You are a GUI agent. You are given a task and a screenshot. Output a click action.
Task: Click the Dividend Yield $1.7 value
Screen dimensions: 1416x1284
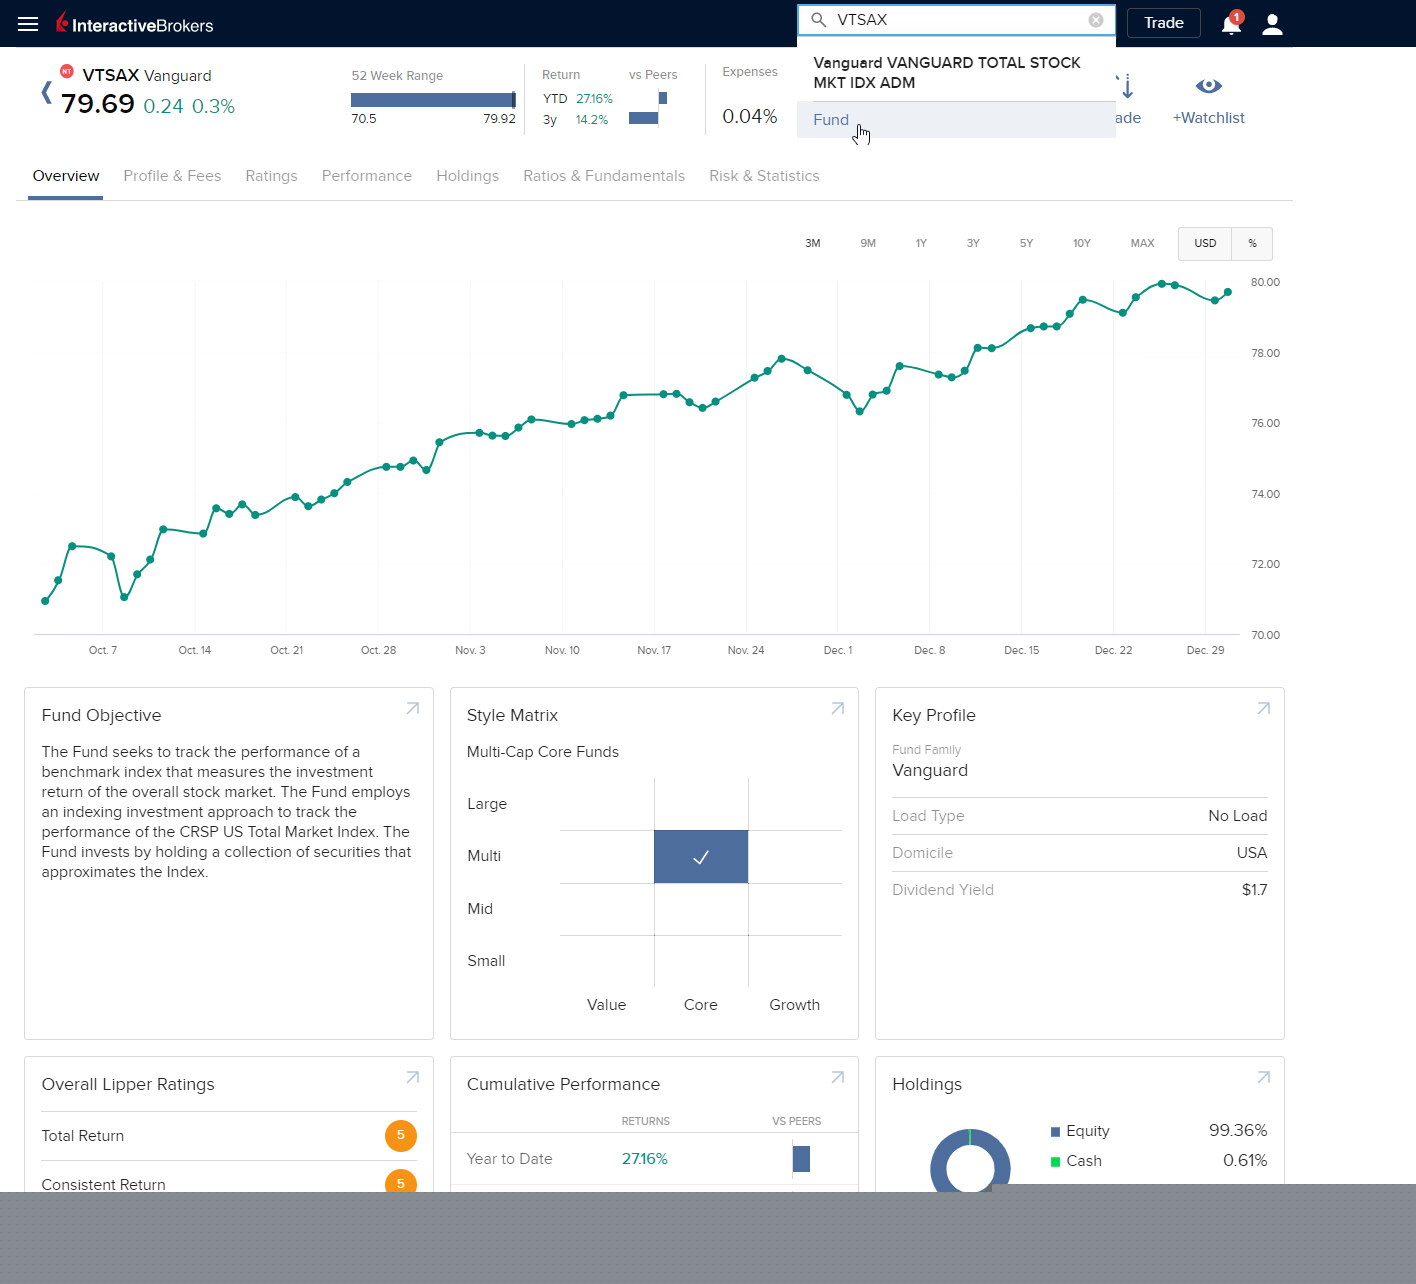1254,890
